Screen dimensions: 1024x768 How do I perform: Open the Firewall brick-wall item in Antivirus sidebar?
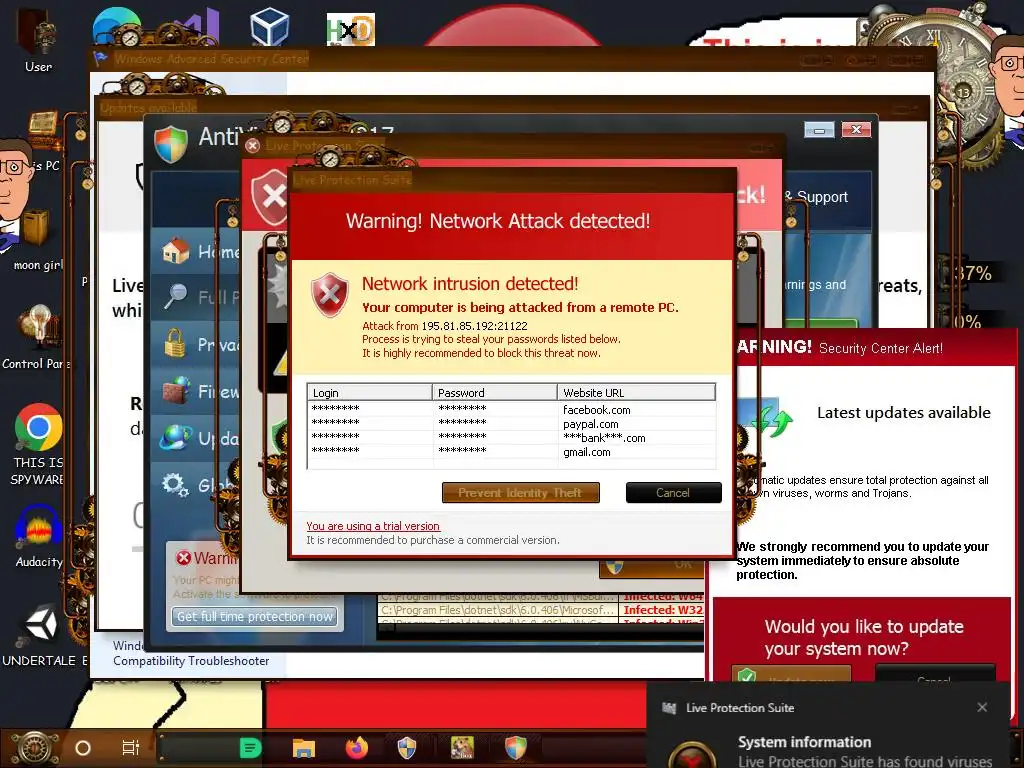point(196,391)
